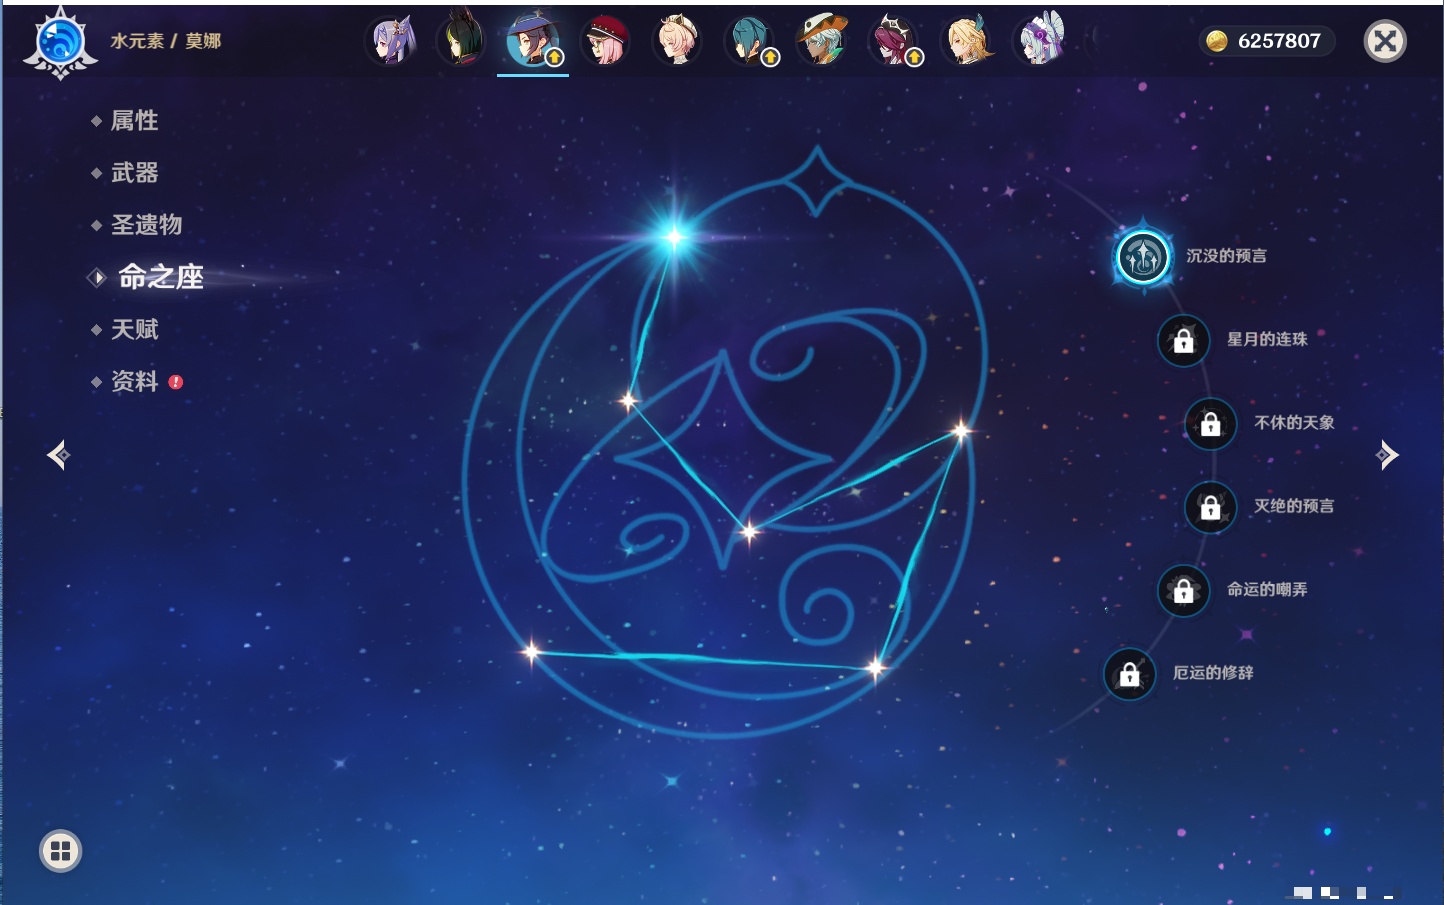Viewport: 1444px width, 905px height.
Task: Click the 厄运的修辞 label
Action: pos(1213,673)
